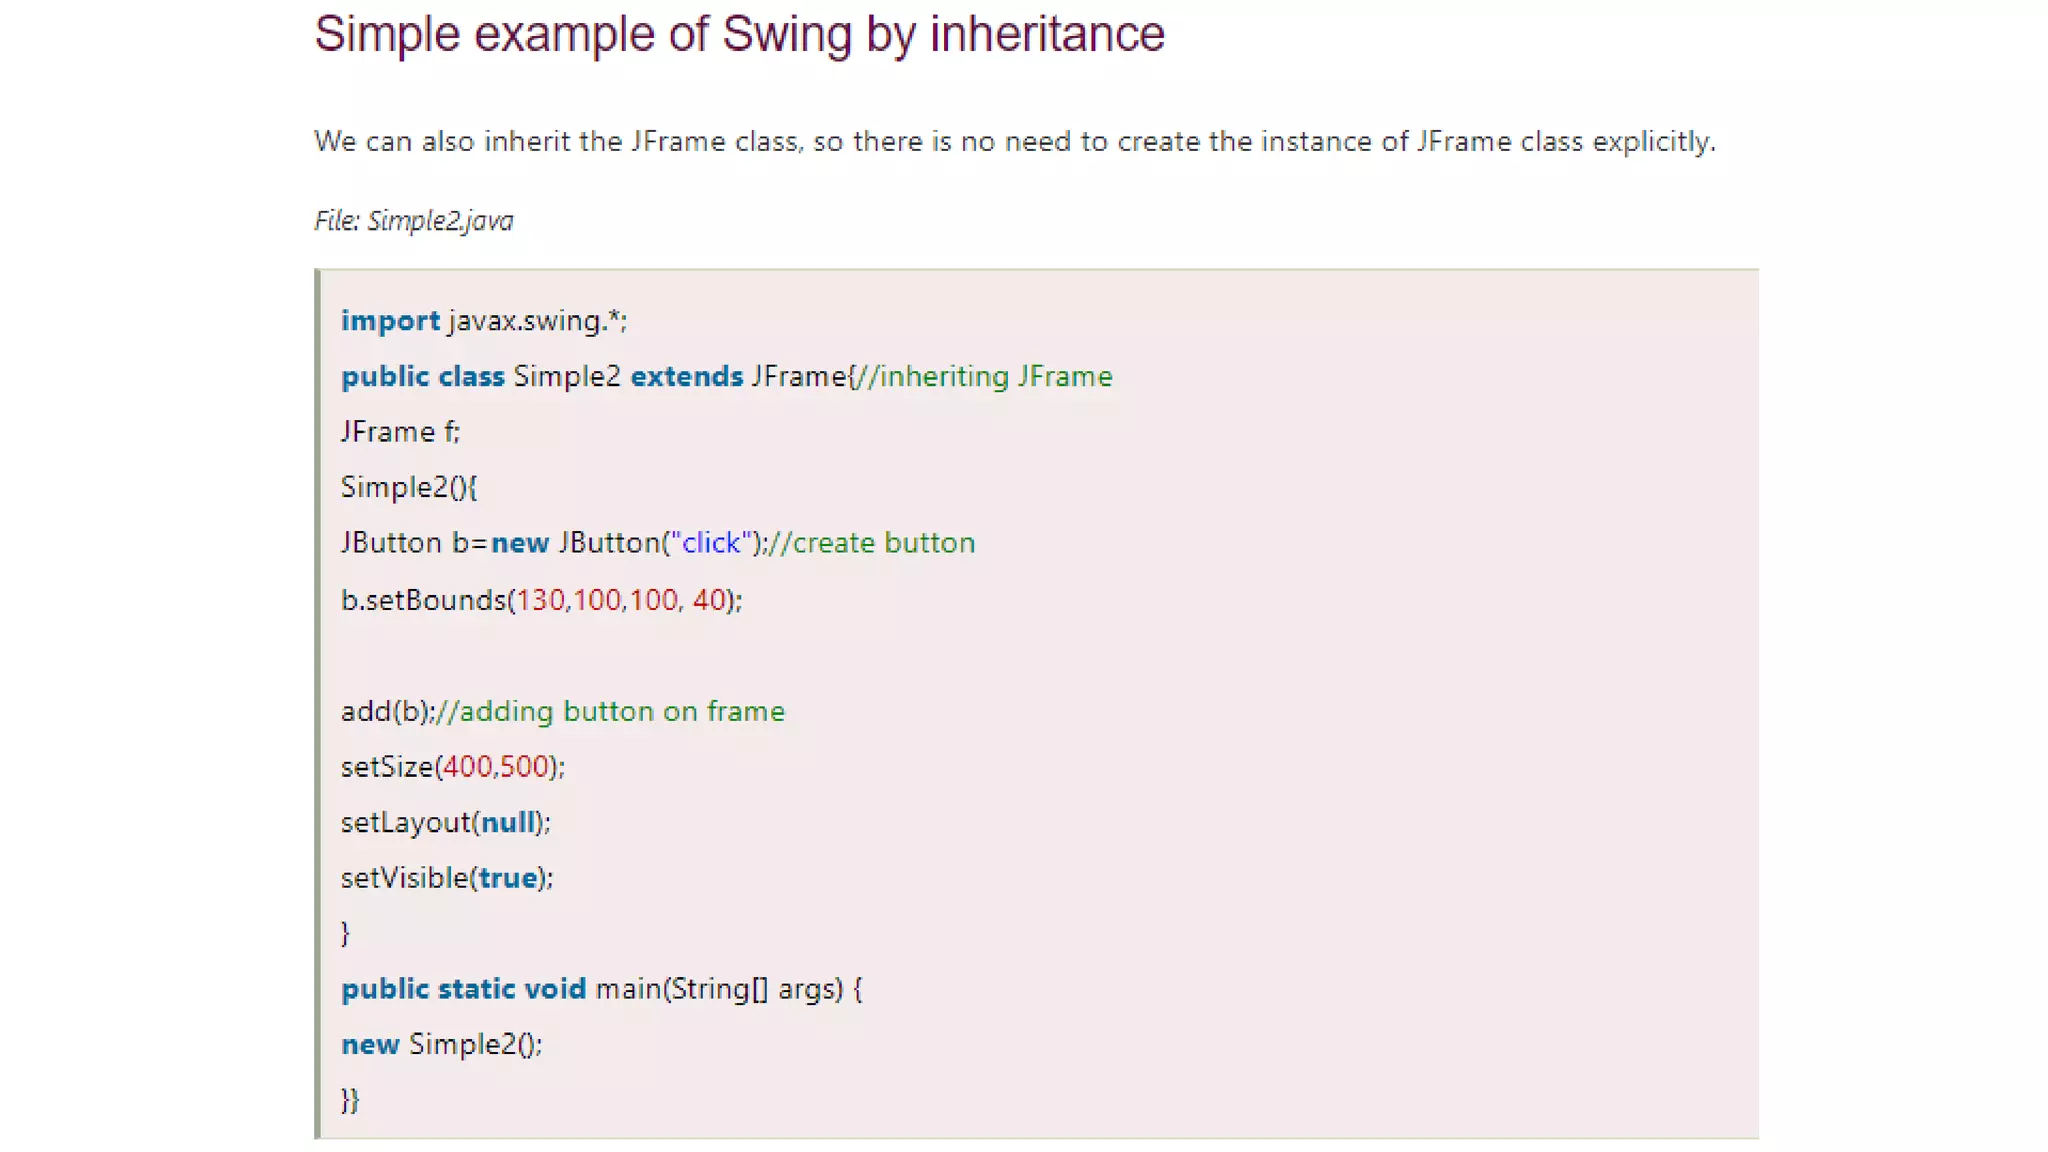
Task: Click the "click" string literal in JButton
Action: 711,543
